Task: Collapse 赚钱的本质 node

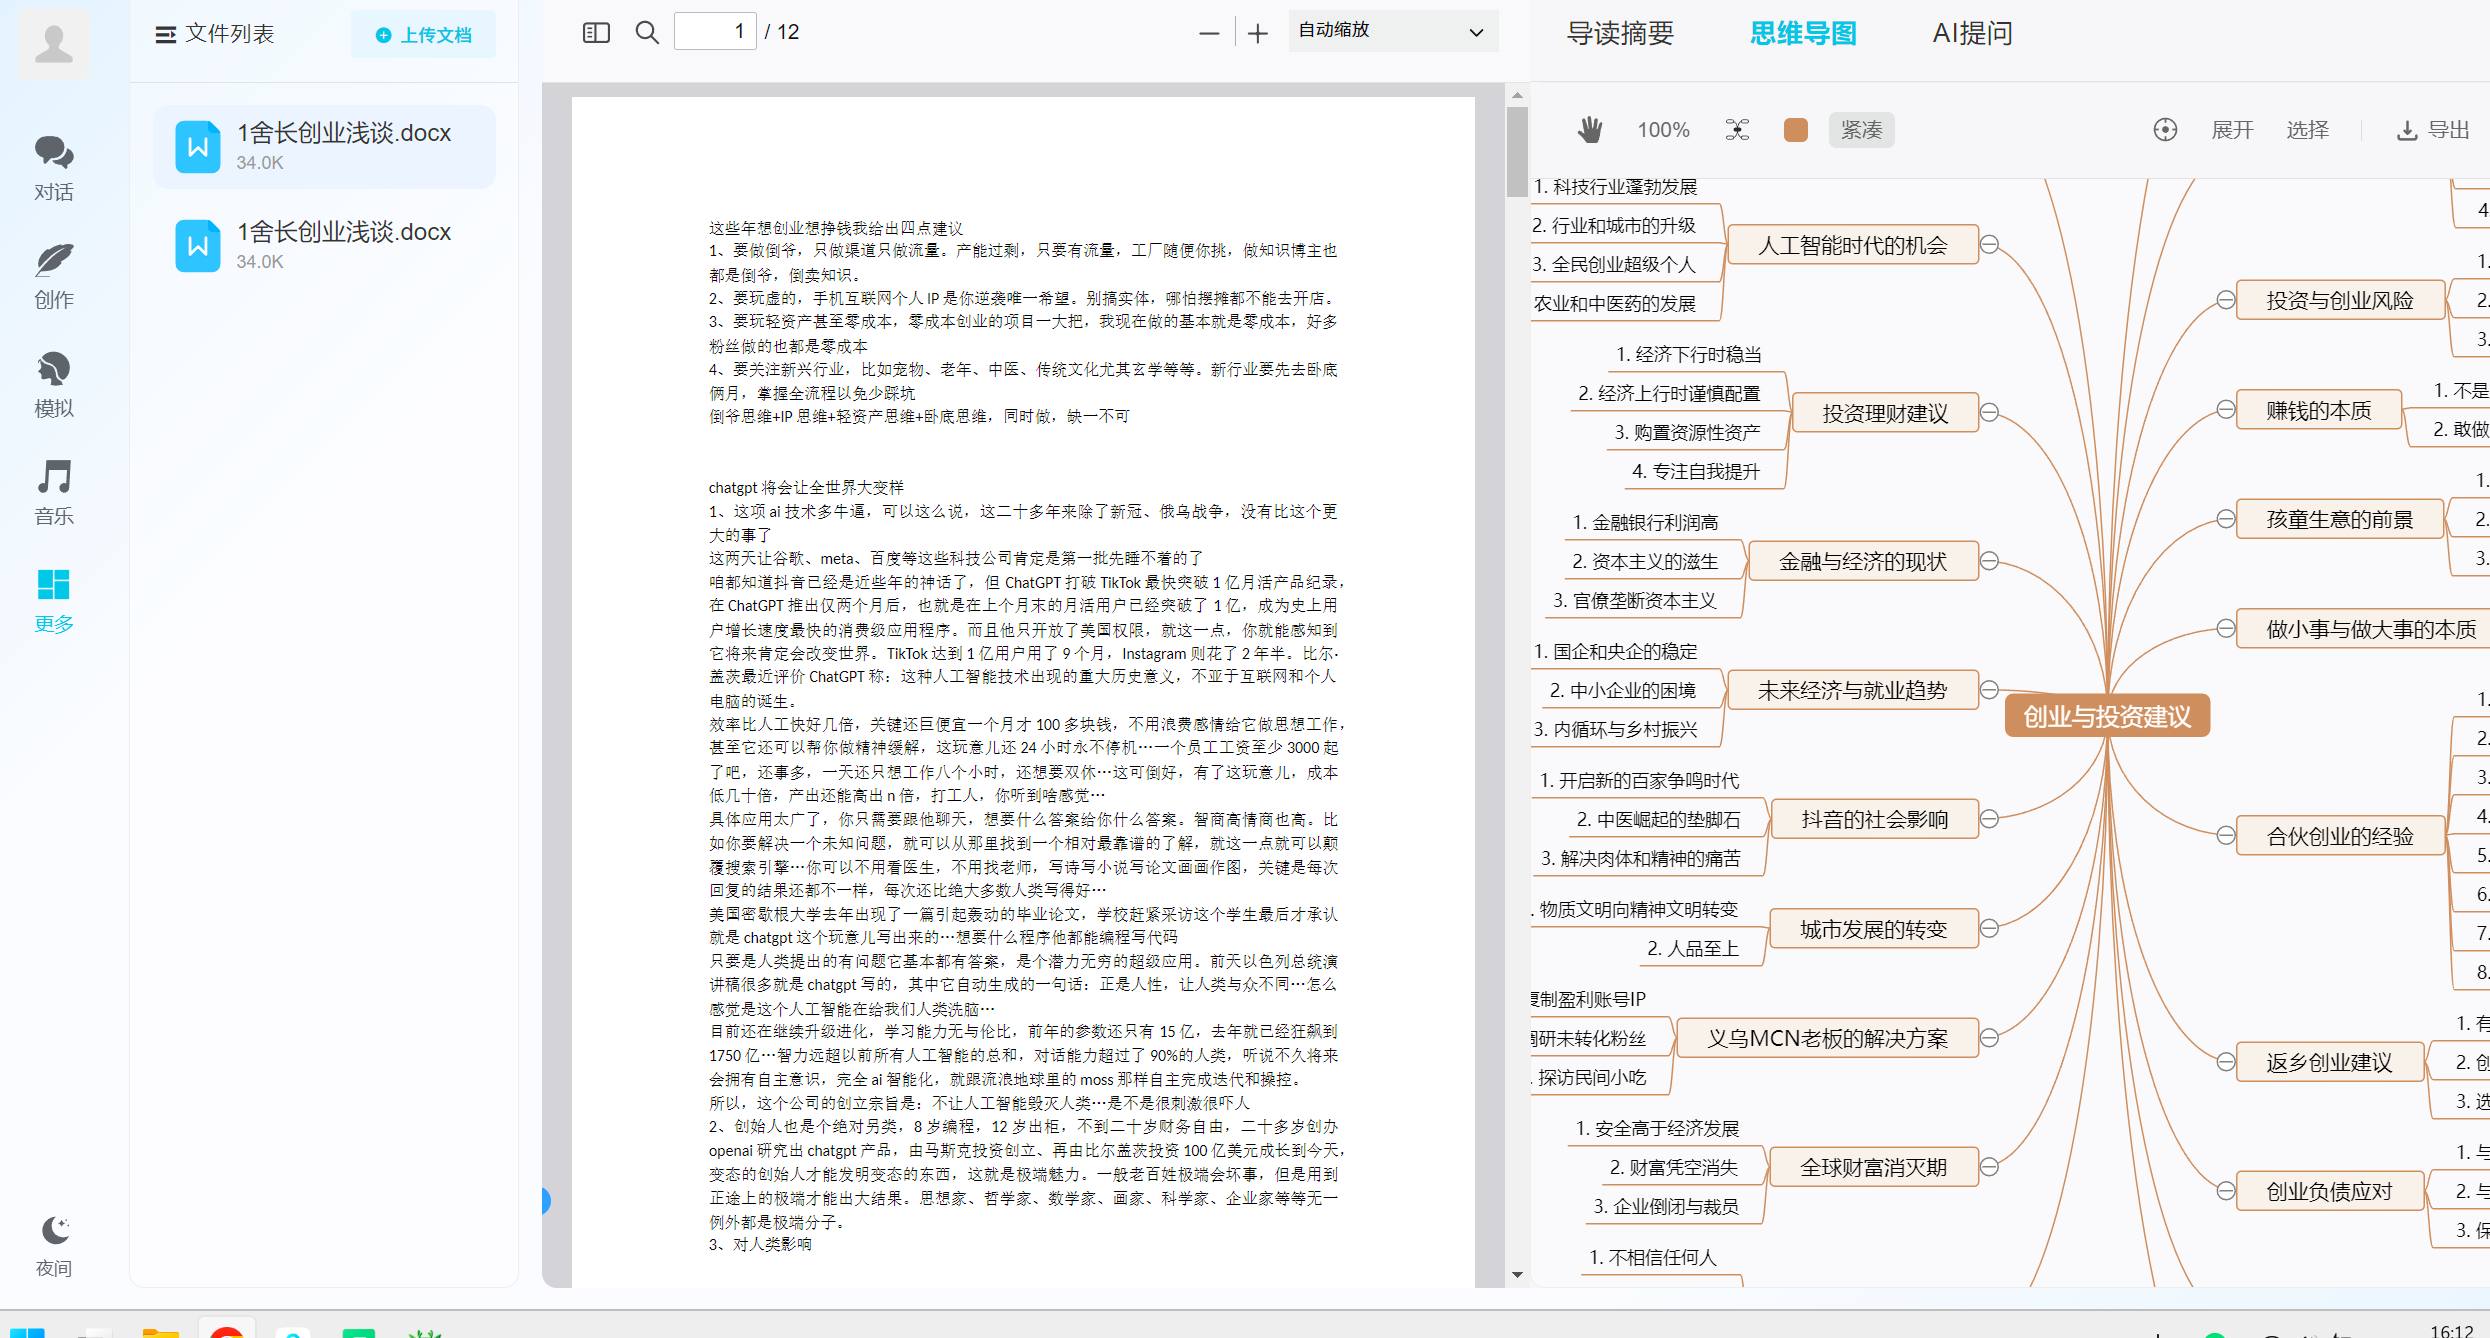Action: (x=2226, y=409)
